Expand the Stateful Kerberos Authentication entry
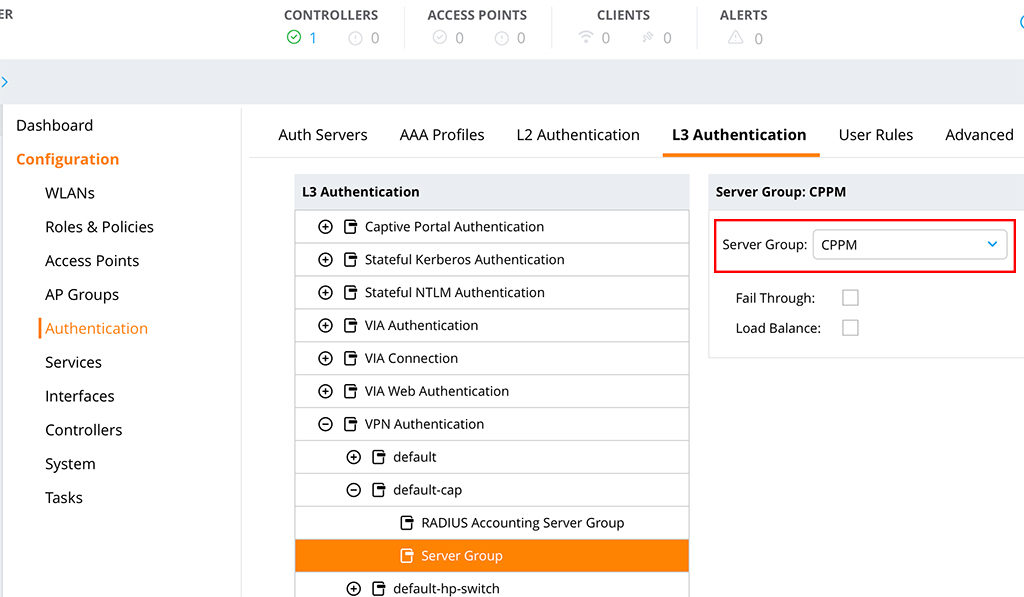The height and width of the screenshot is (597, 1024). pyautogui.click(x=324, y=259)
